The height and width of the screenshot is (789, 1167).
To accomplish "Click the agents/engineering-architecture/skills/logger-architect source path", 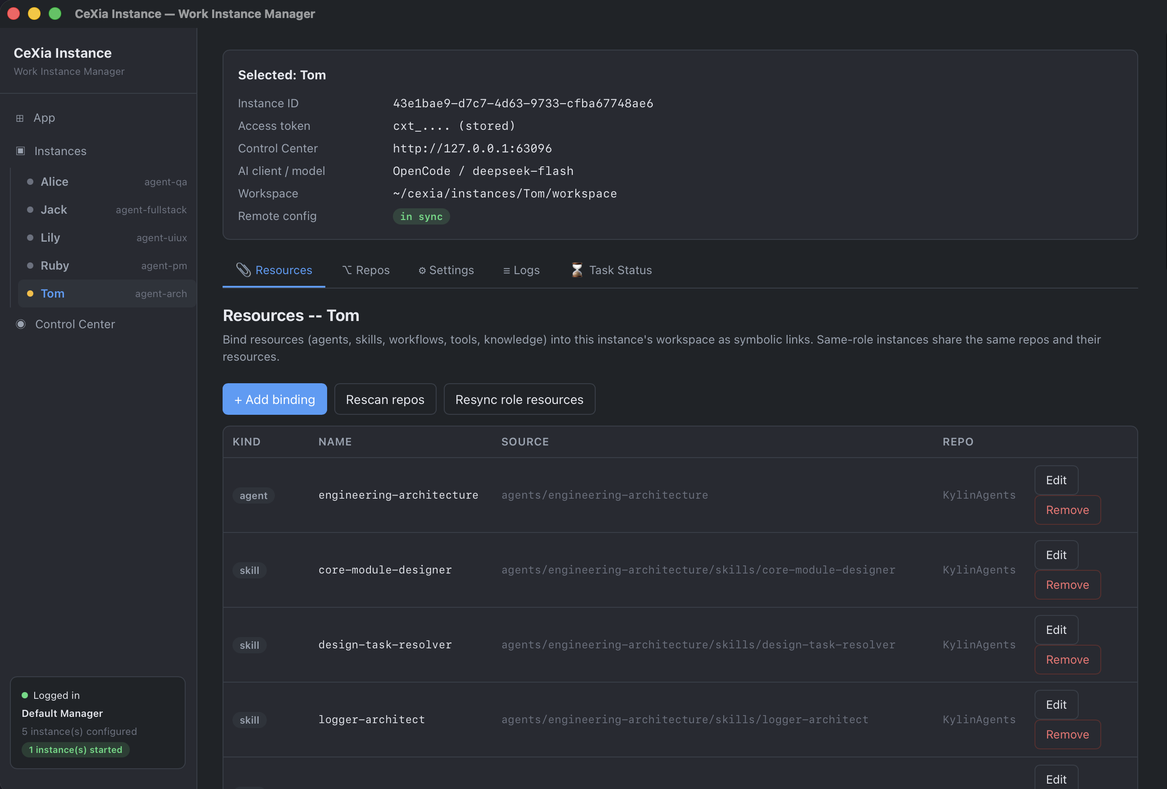I will (685, 720).
